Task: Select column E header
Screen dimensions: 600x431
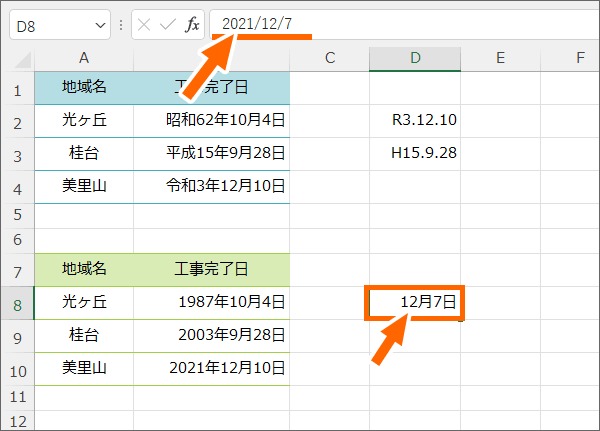Action: click(501, 59)
